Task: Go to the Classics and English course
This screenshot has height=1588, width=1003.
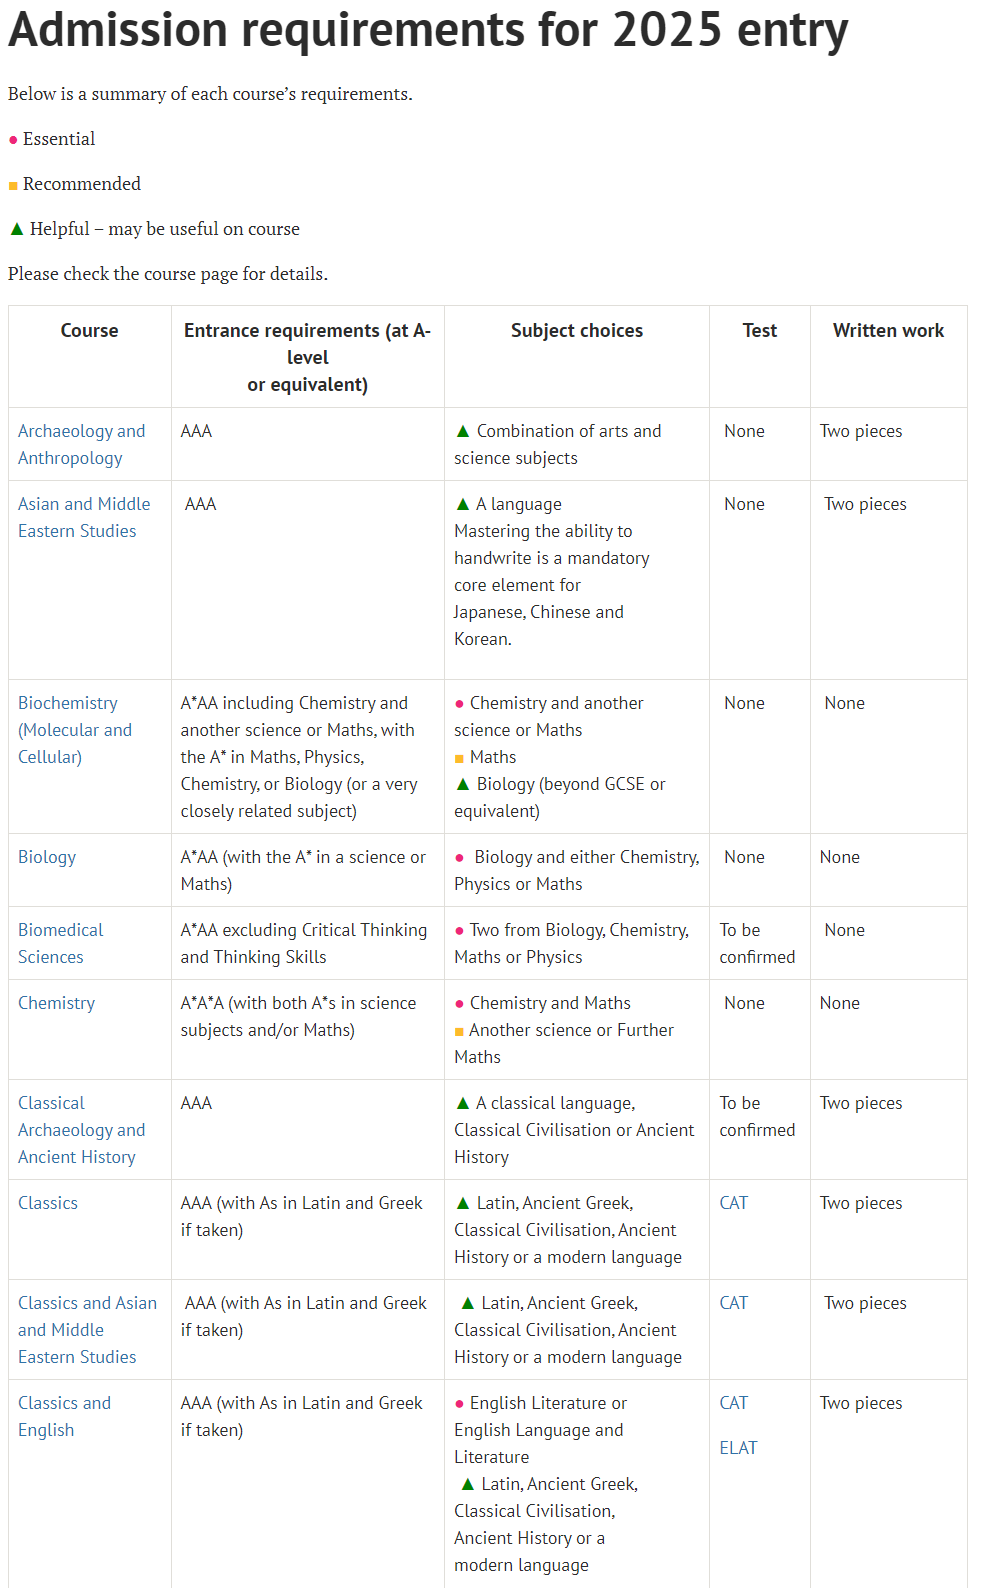Action: tap(64, 1416)
